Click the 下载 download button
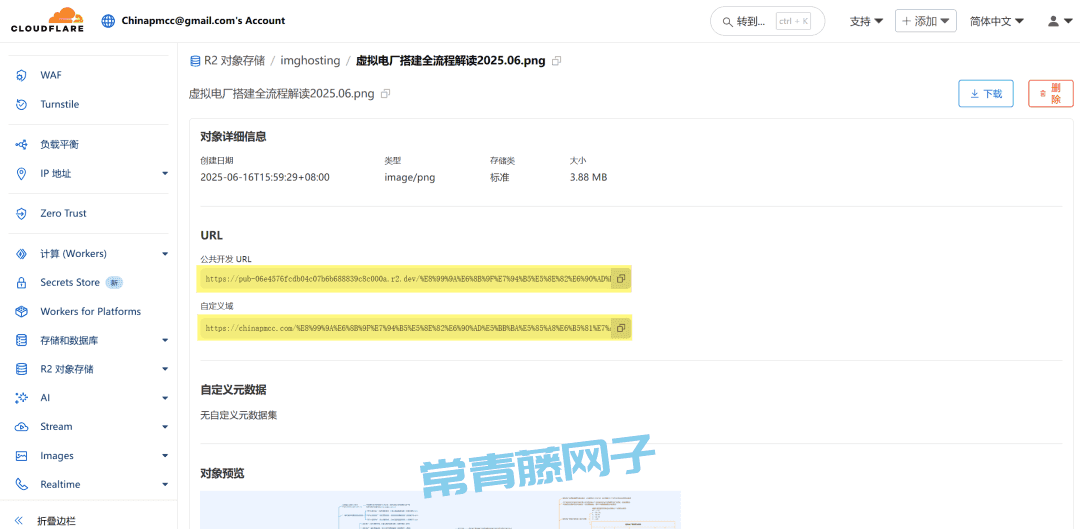The height and width of the screenshot is (529, 1080). pyautogui.click(x=986, y=94)
